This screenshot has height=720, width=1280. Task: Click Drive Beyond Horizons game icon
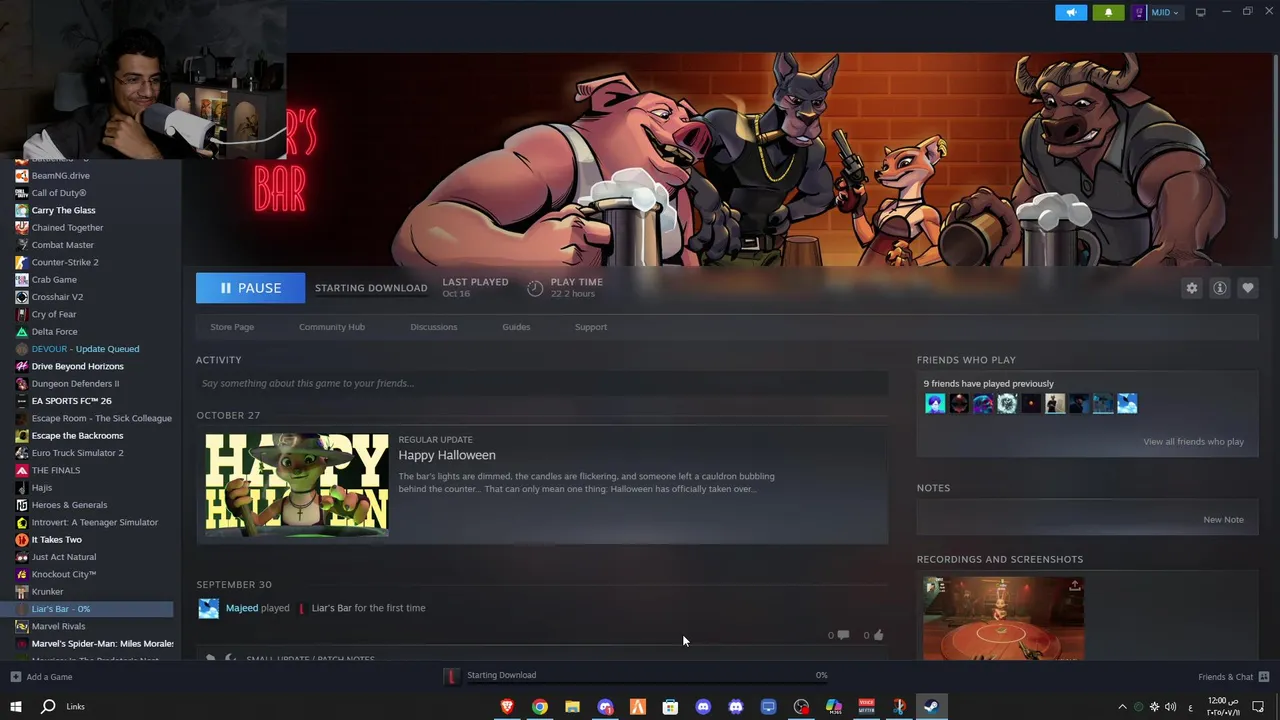(x=22, y=366)
